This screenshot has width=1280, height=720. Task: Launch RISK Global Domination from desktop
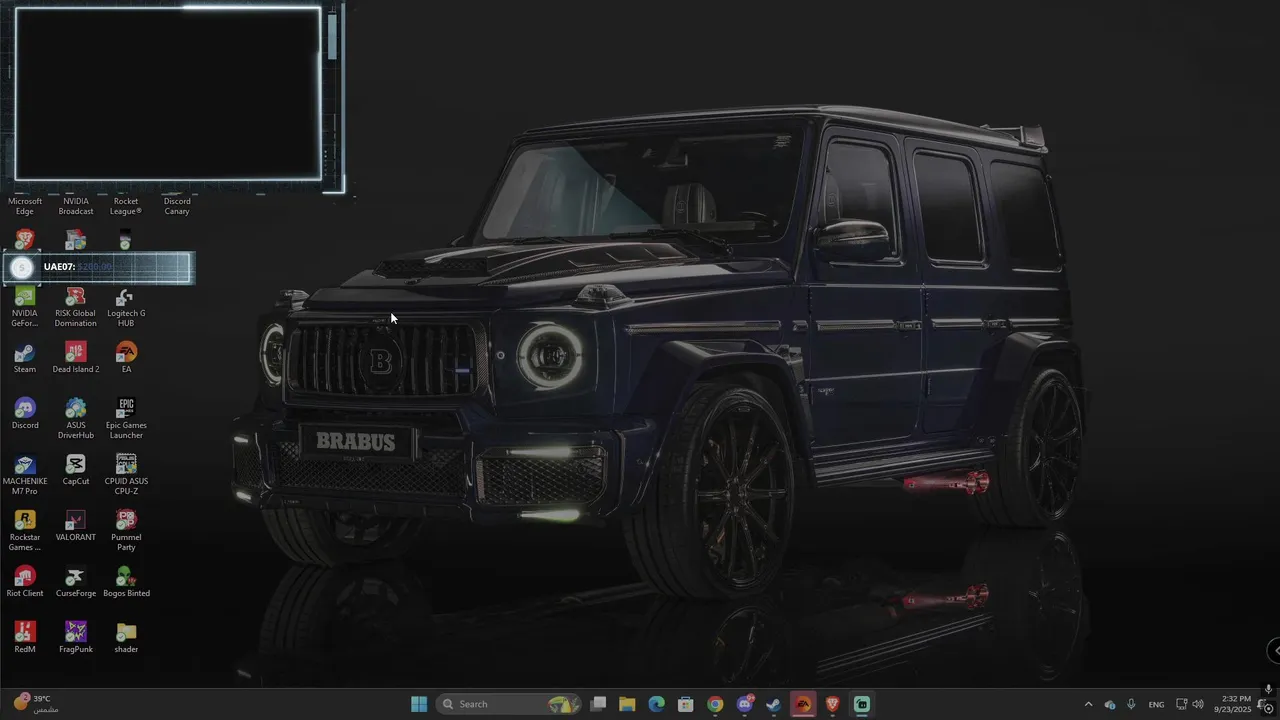(x=75, y=307)
